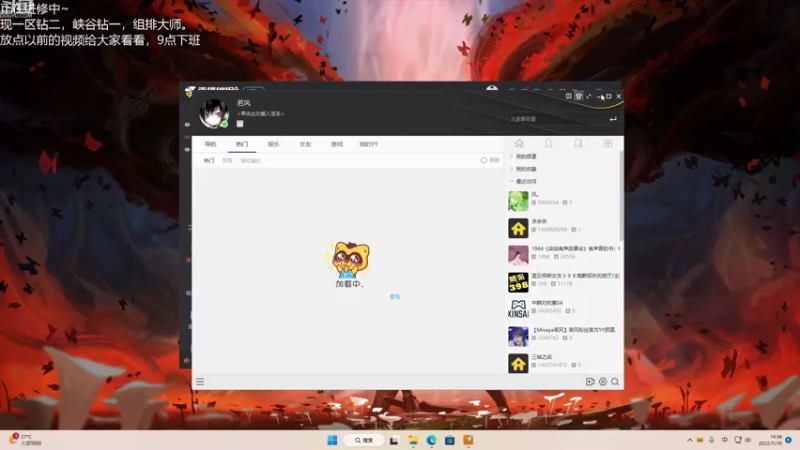Image resolution: width=800 pixels, height=450 pixels.
Task: Open the Windows Start menu
Action: pyautogui.click(x=332, y=440)
